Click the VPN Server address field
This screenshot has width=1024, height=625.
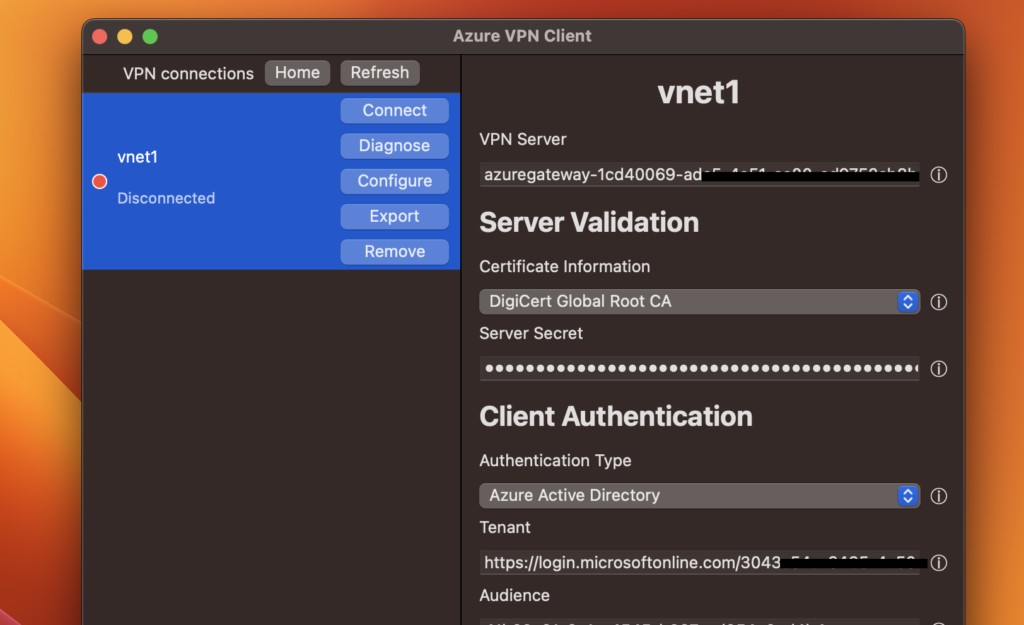click(699, 174)
